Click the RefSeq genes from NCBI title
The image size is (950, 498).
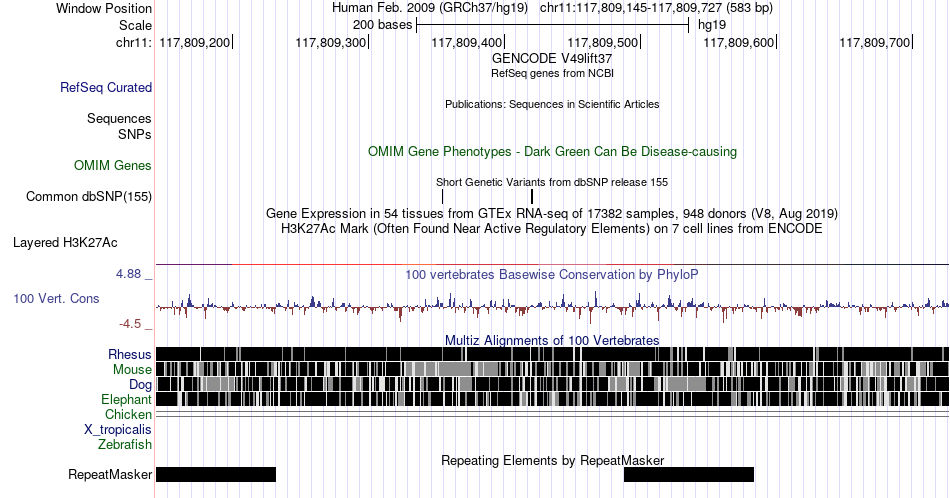552,73
